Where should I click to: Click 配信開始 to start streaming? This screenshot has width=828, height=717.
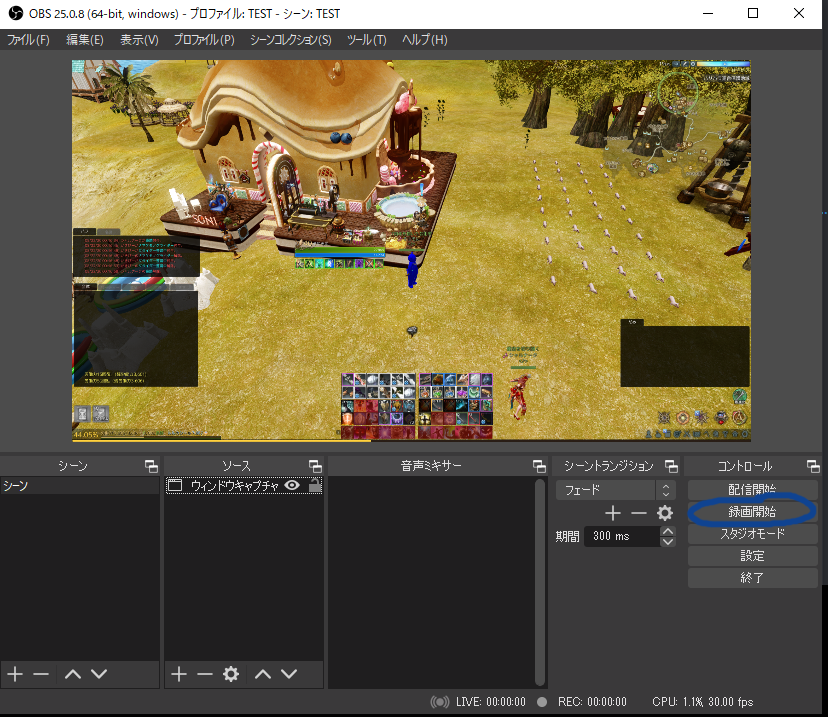point(752,489)
